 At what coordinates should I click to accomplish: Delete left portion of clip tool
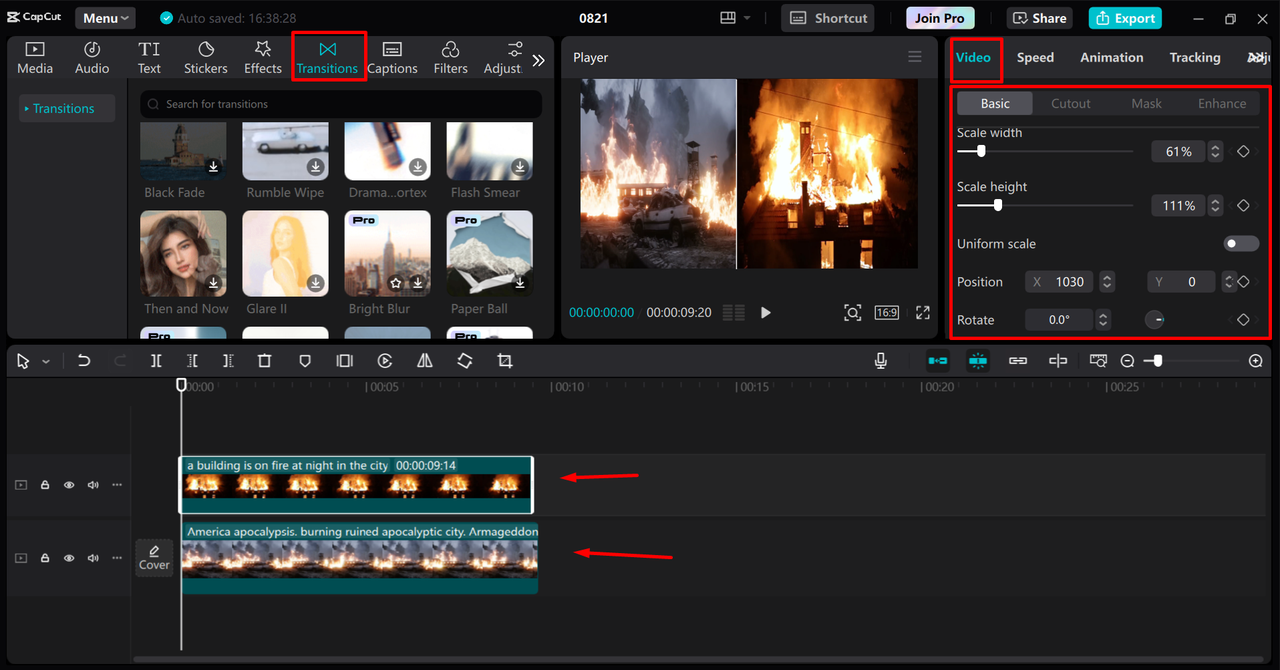[192, 361]
